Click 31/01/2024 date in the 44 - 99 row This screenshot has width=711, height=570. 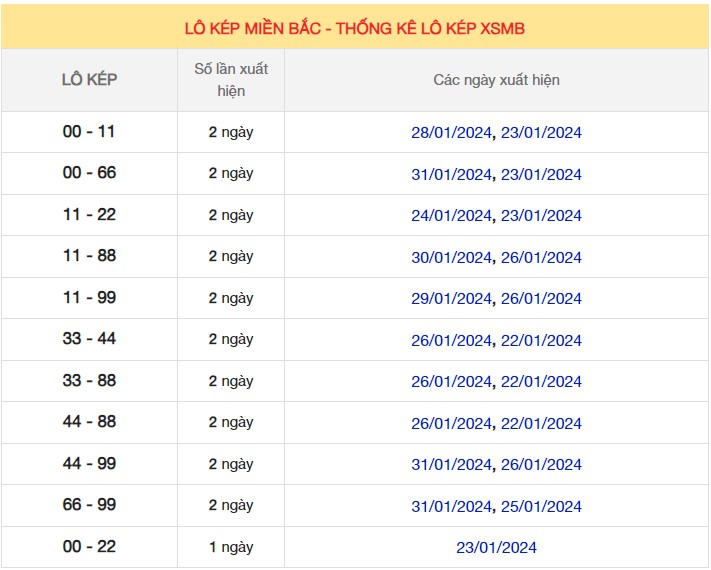452,465
